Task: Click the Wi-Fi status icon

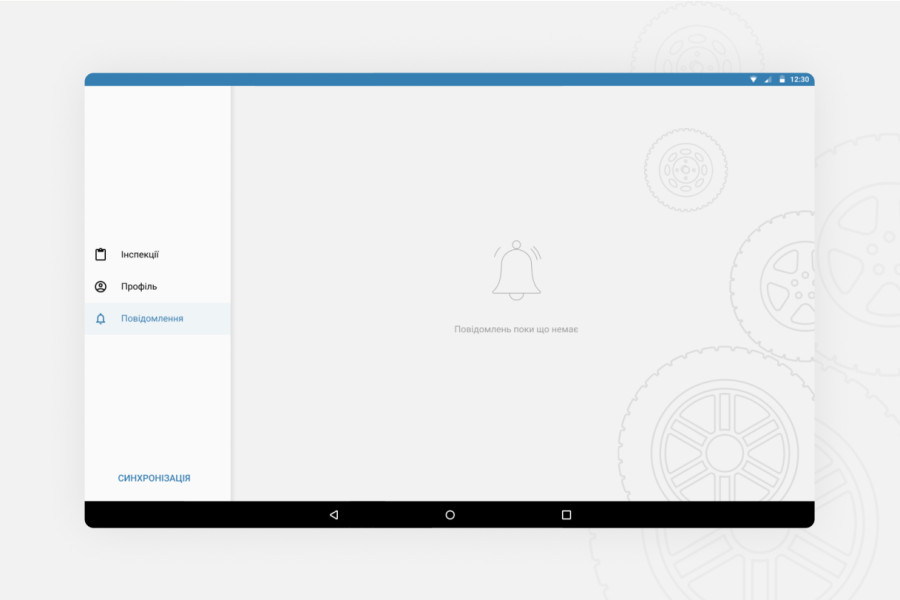Action: pos(753,79)
